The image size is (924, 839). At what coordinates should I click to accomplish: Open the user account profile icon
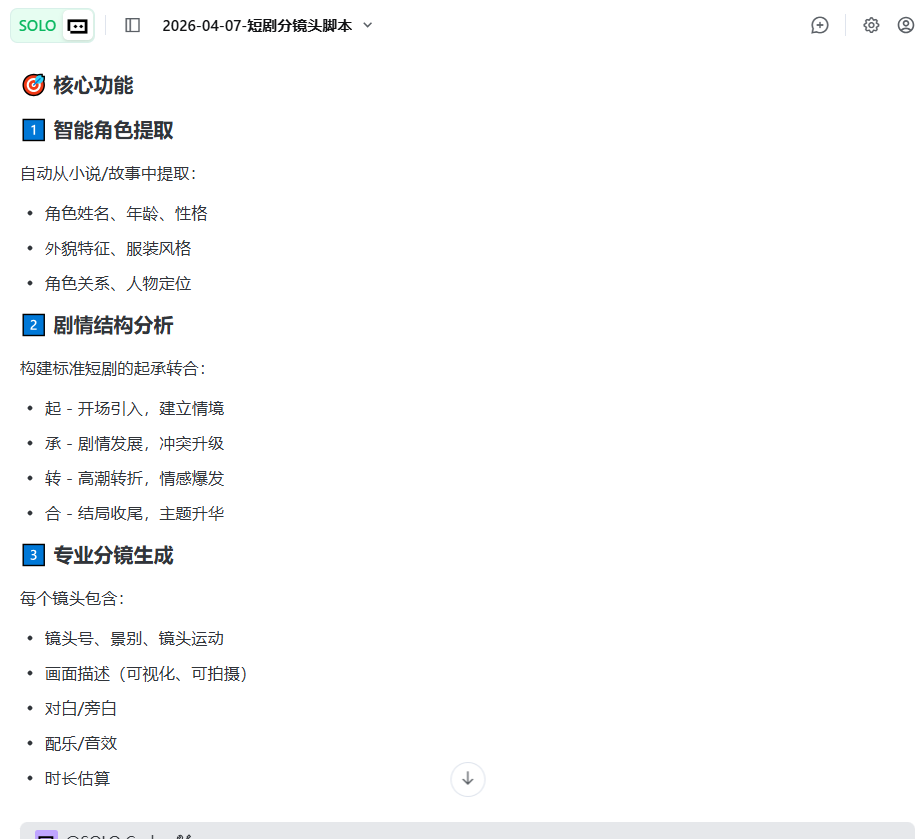click(x=905, y=25)
